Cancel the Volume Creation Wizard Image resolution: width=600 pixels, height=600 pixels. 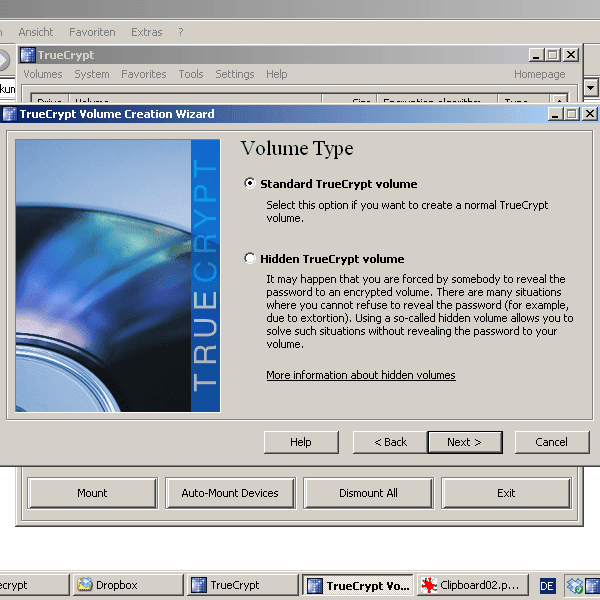pos(552,442)
